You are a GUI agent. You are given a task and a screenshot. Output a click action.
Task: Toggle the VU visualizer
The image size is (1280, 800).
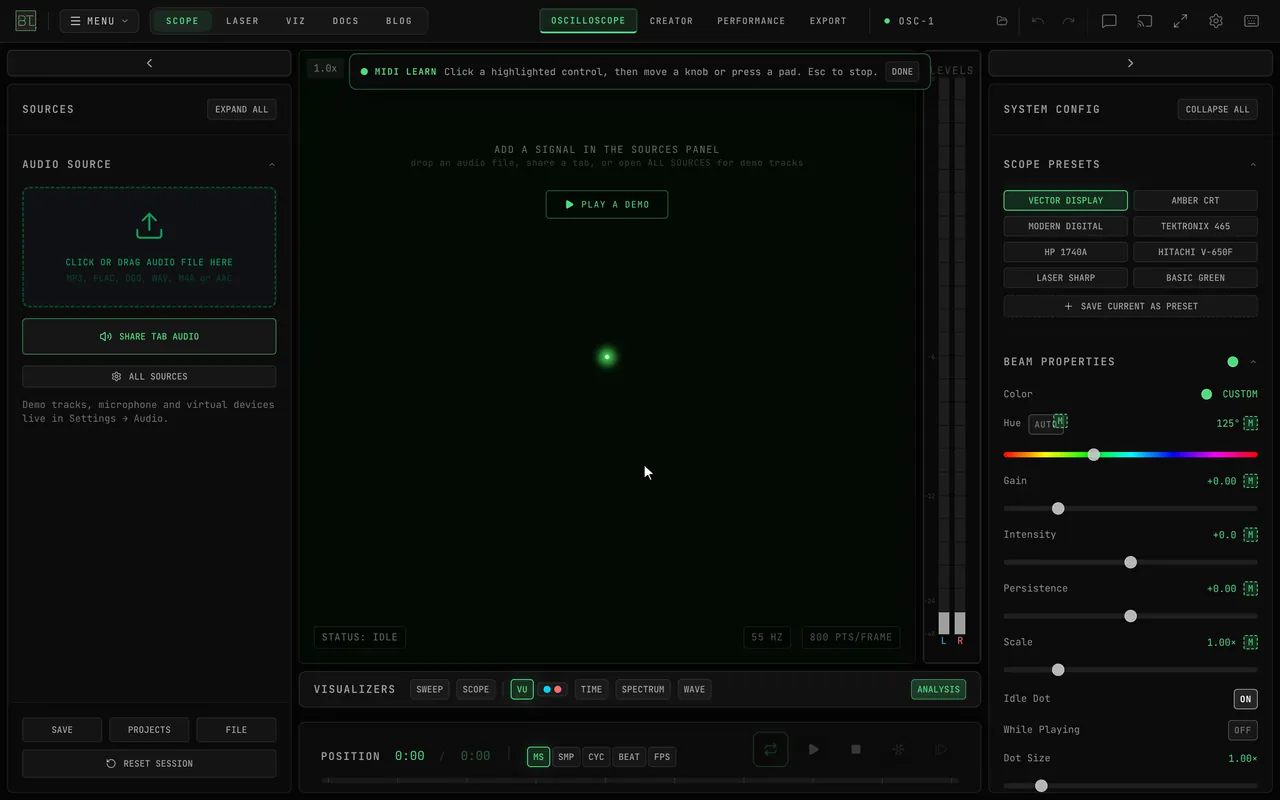click(522, 689)
